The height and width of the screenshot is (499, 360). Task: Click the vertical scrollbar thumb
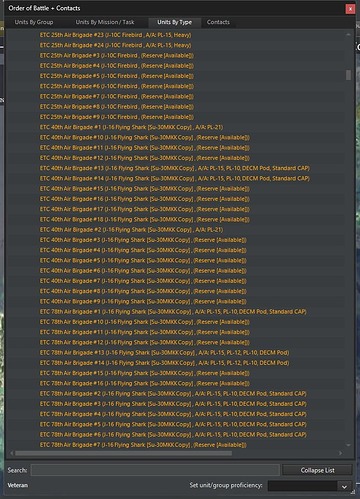pos(348,75)
